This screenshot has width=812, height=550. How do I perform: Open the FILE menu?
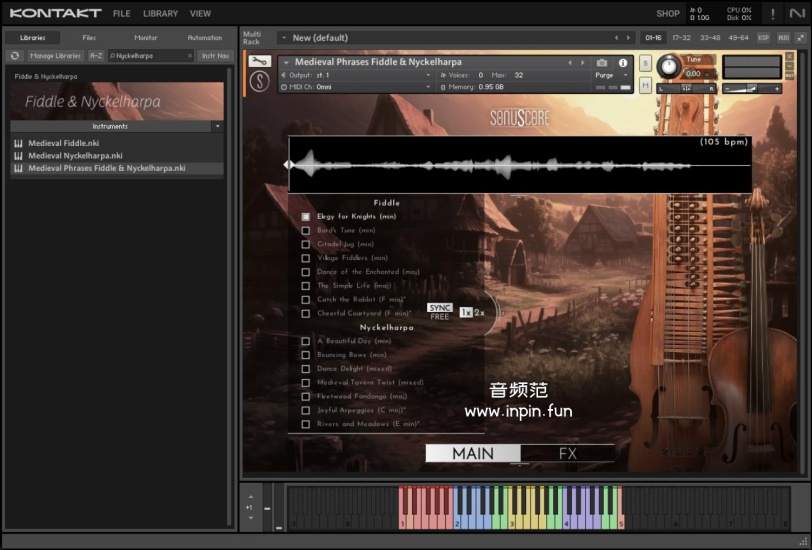click(122, 14)
